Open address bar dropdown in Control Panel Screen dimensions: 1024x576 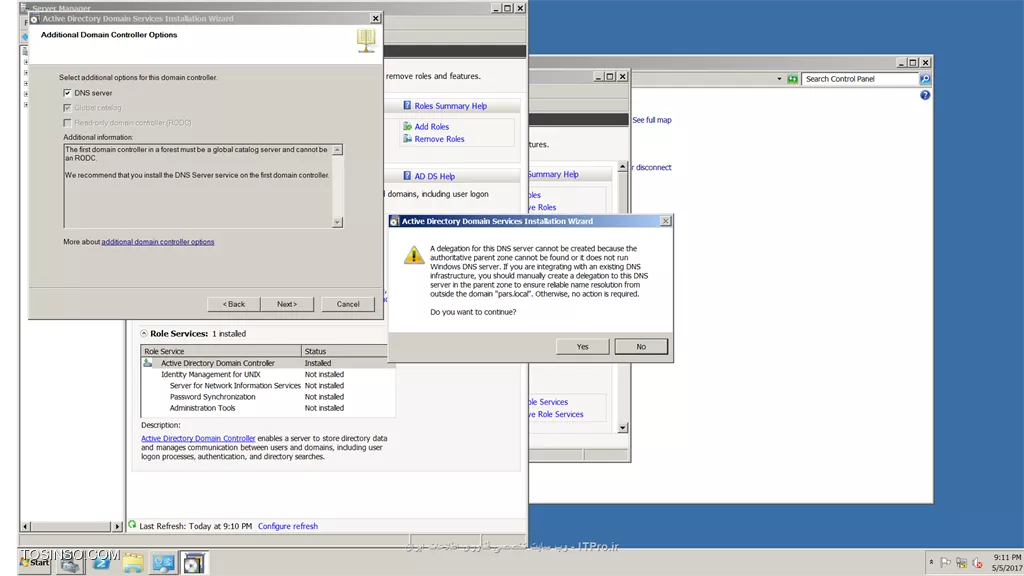[779, 79]
